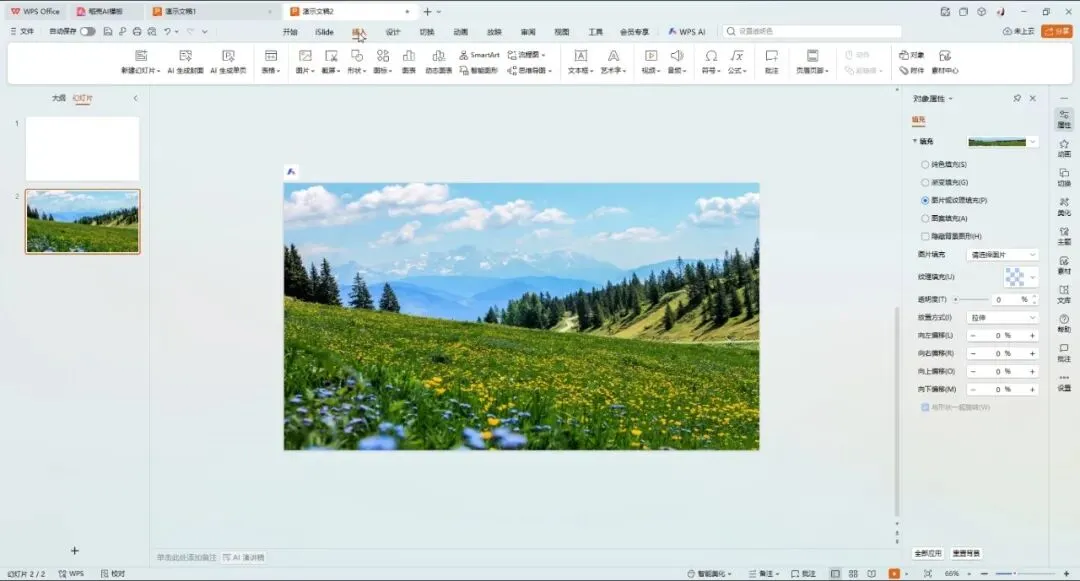Click the Beautify (美化) sidebar icon
The height and width of the screenshot is (581, 1080).
[1064, 206]
